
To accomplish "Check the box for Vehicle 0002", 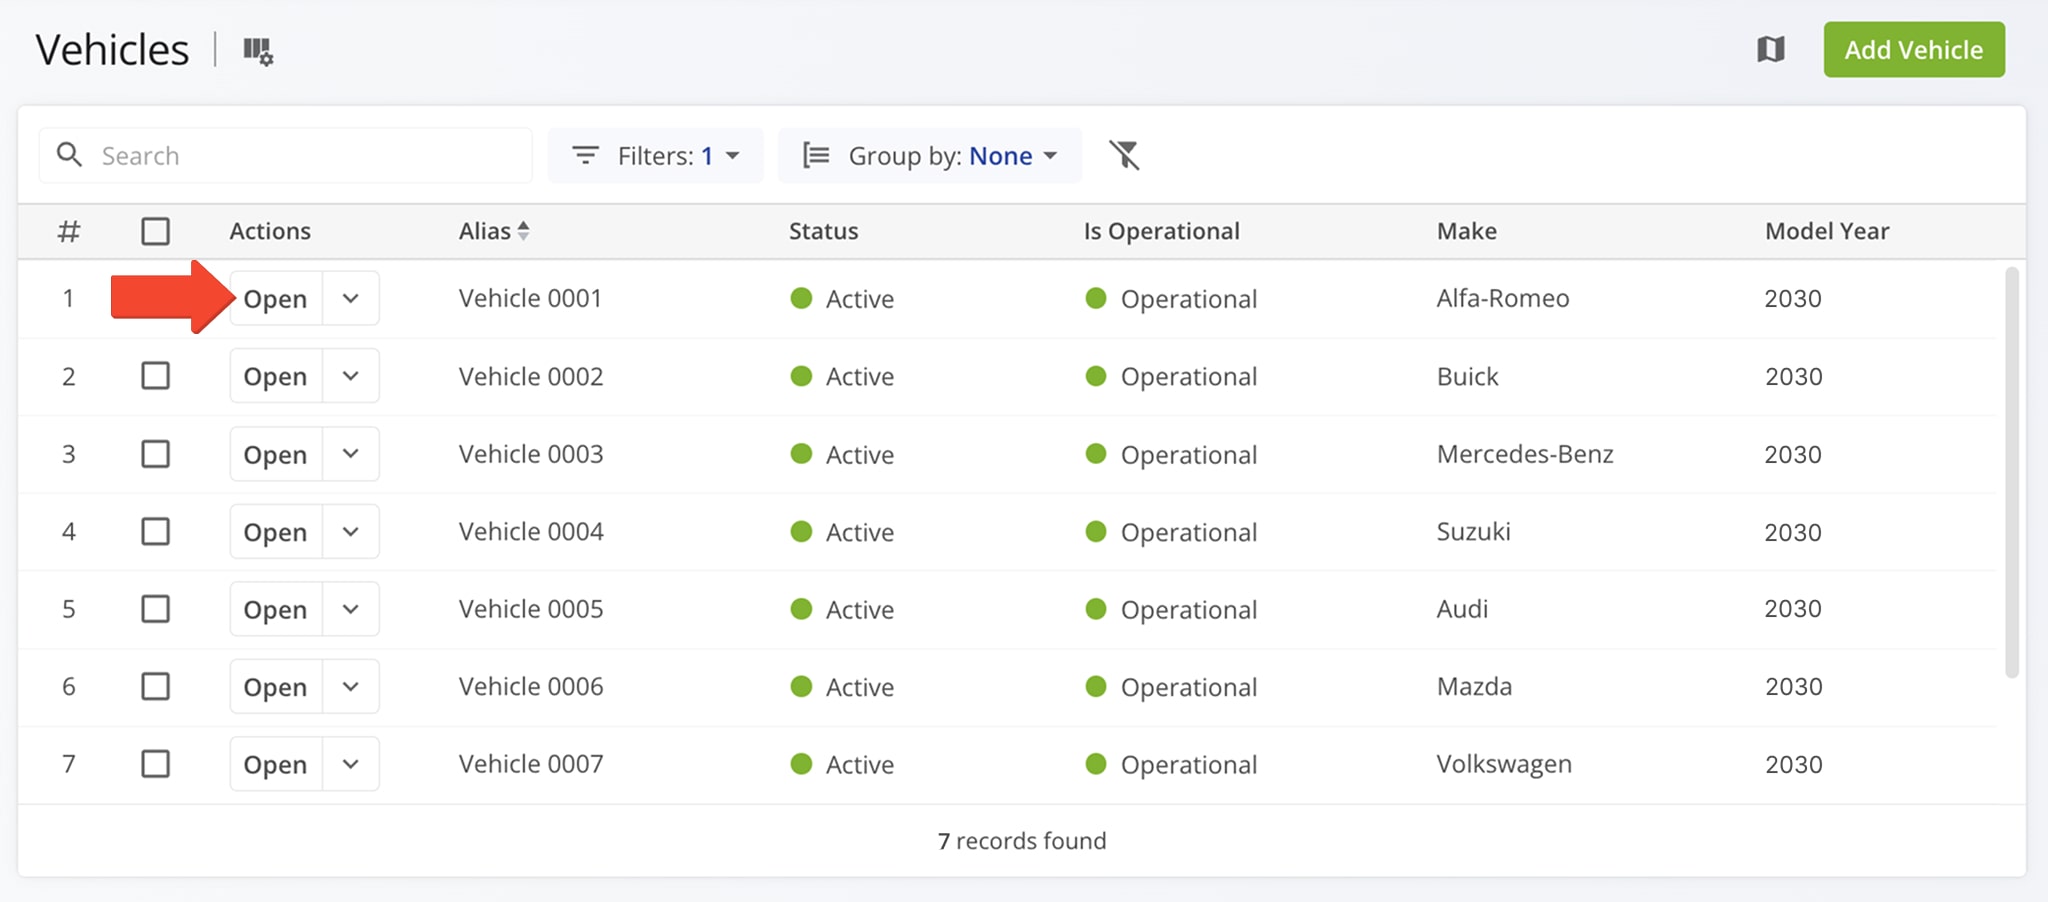I will click(x=155, y=376).
